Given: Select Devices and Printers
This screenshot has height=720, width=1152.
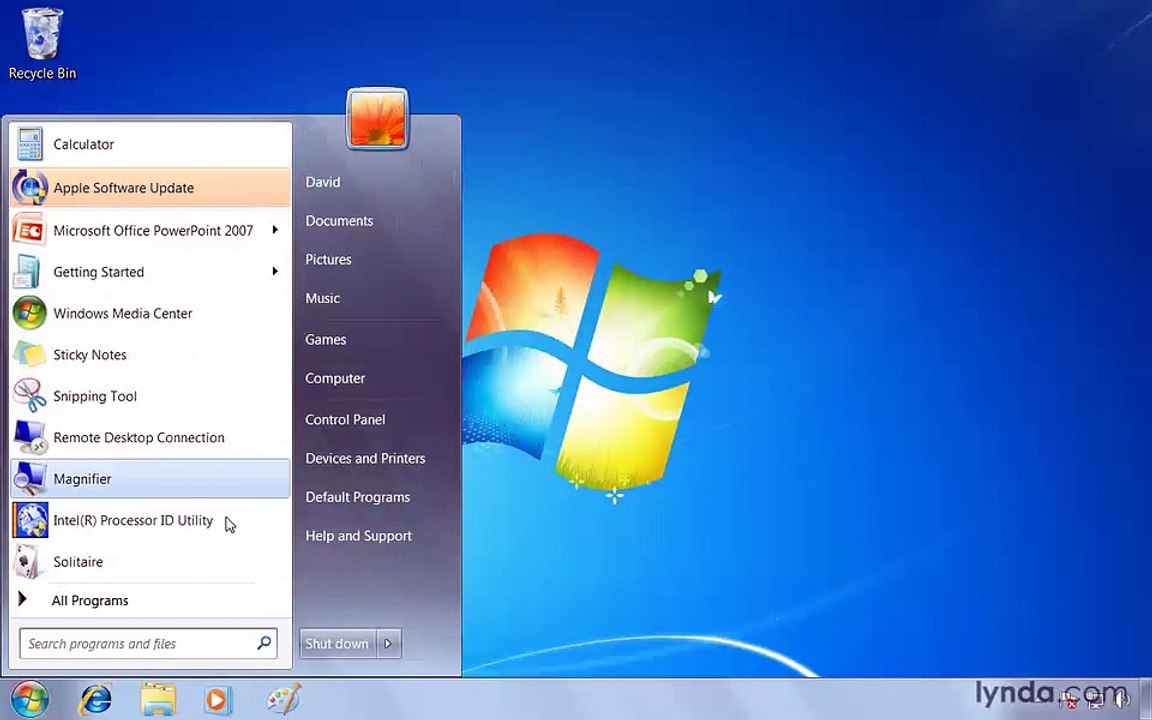Looking at the screenshot, I should coord(365,458).
